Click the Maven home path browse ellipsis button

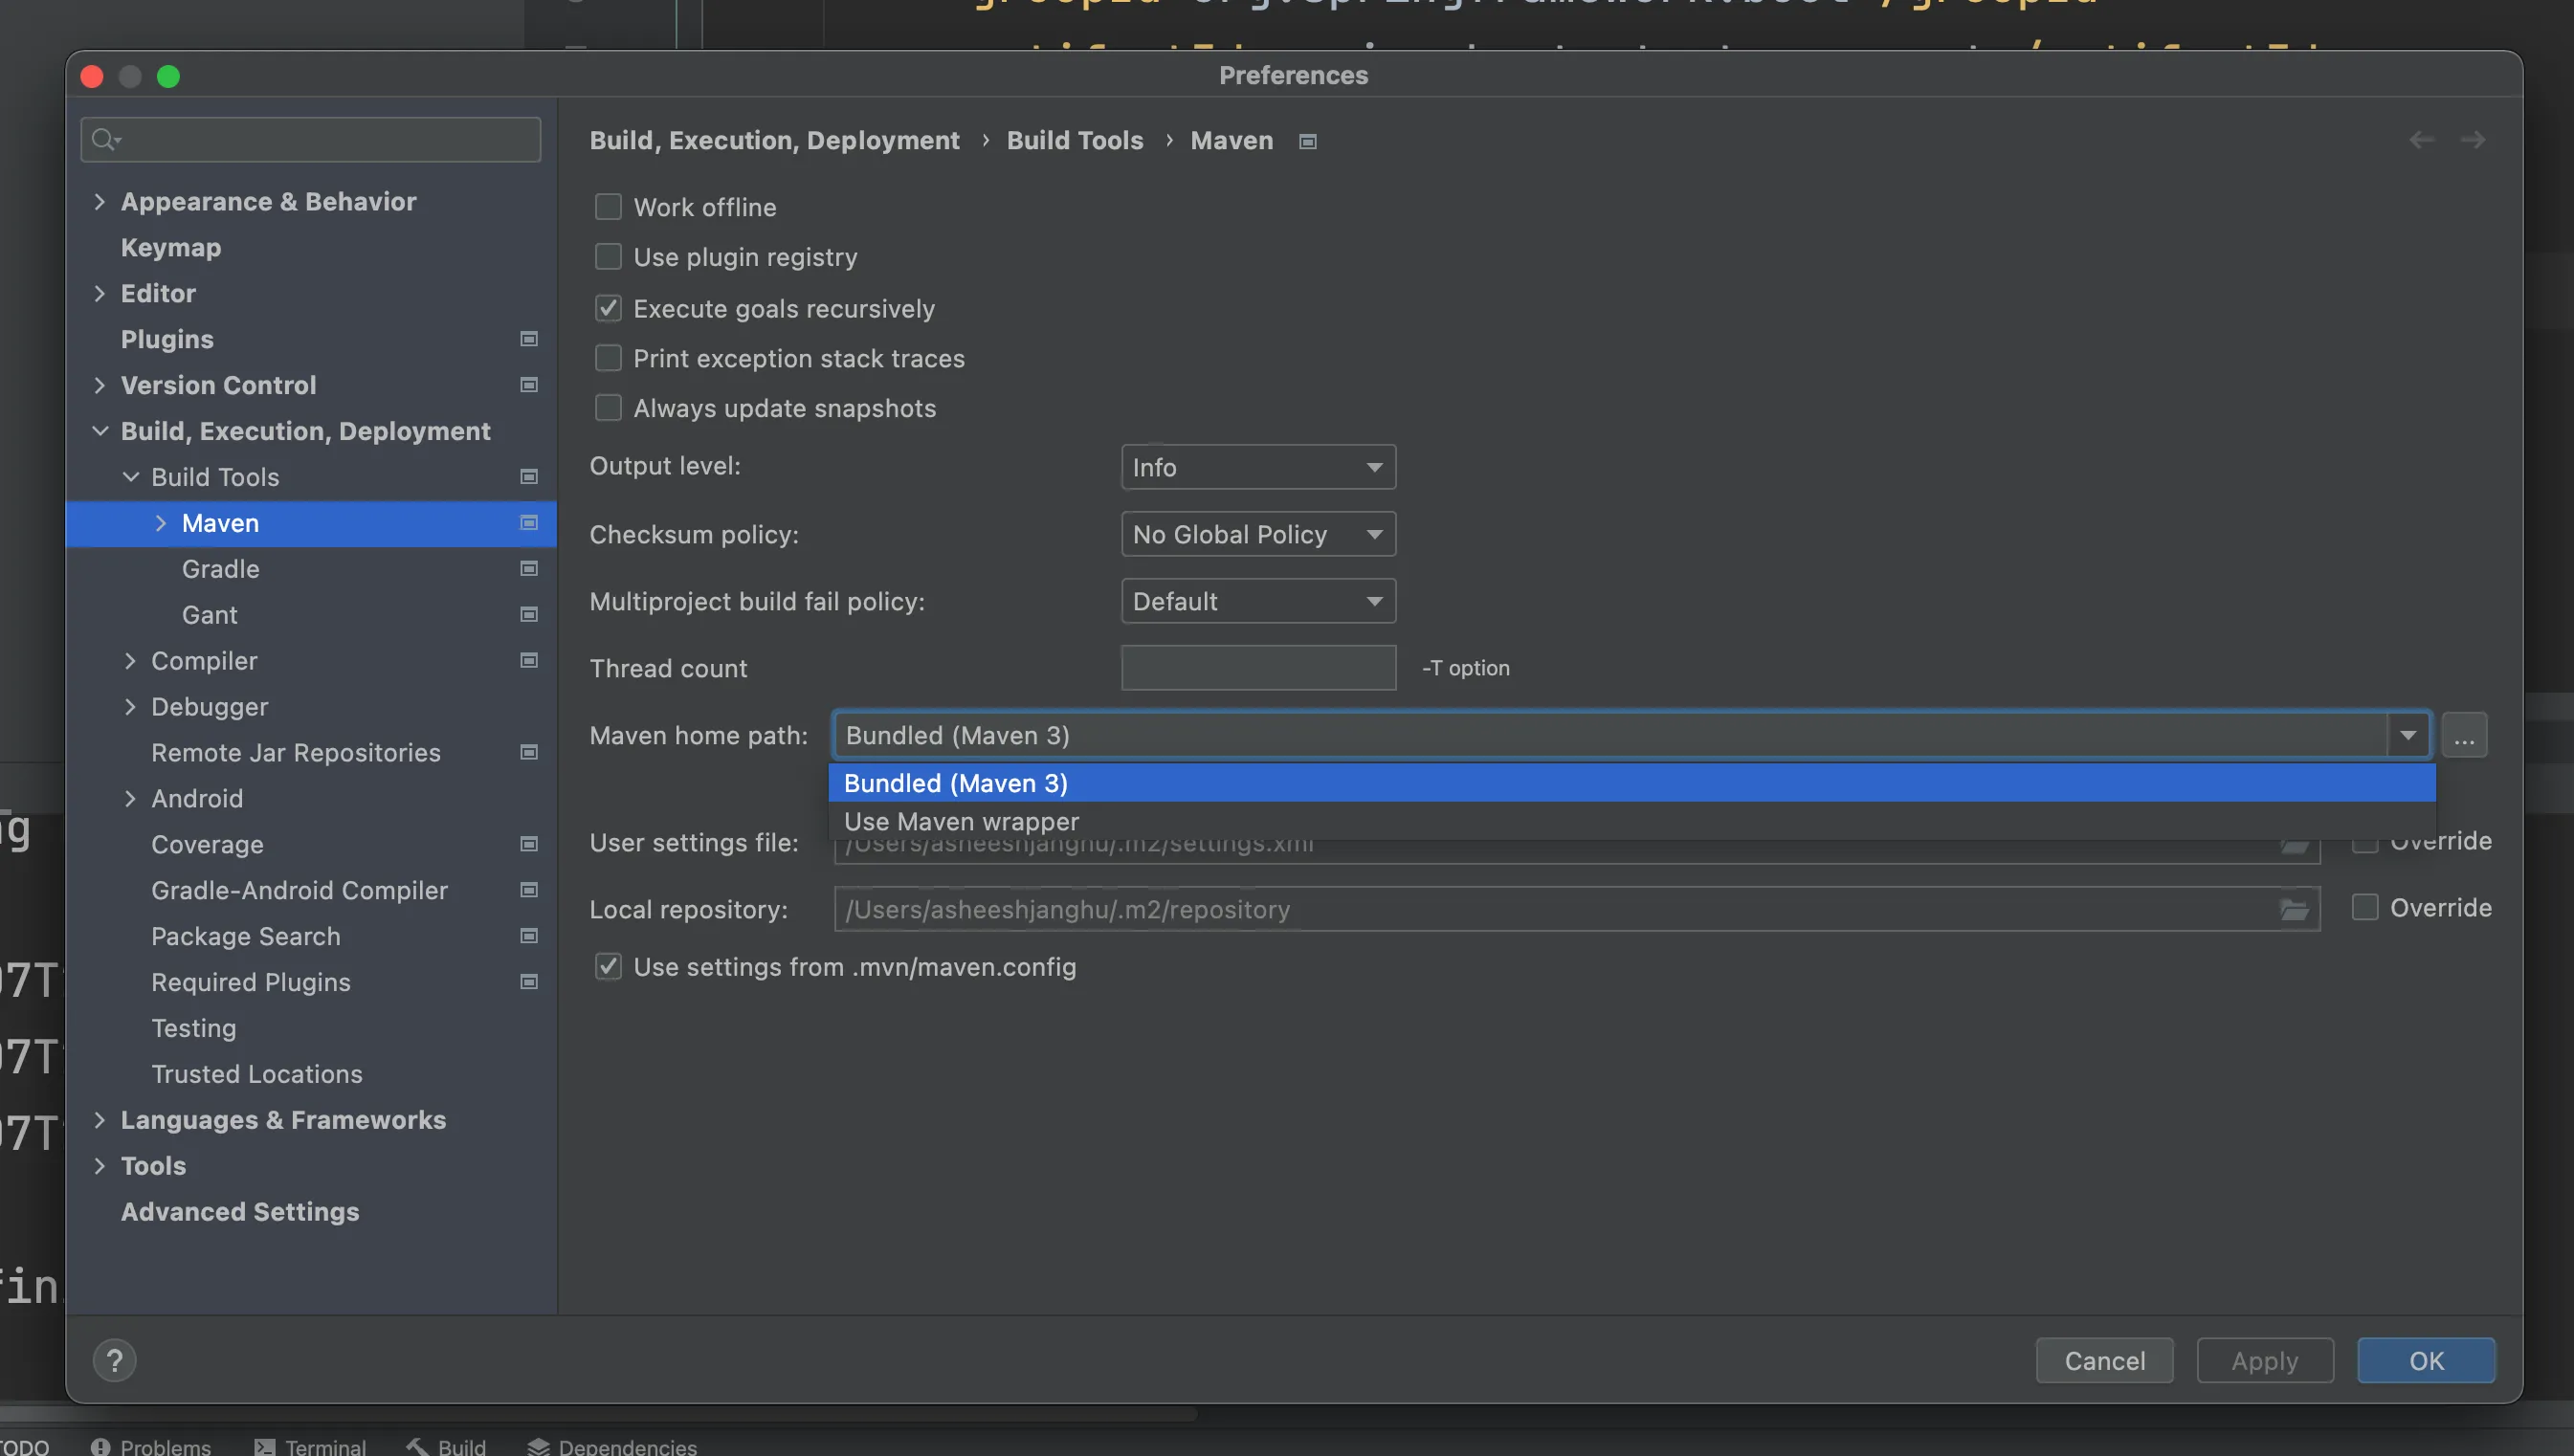coord(2464,736)
